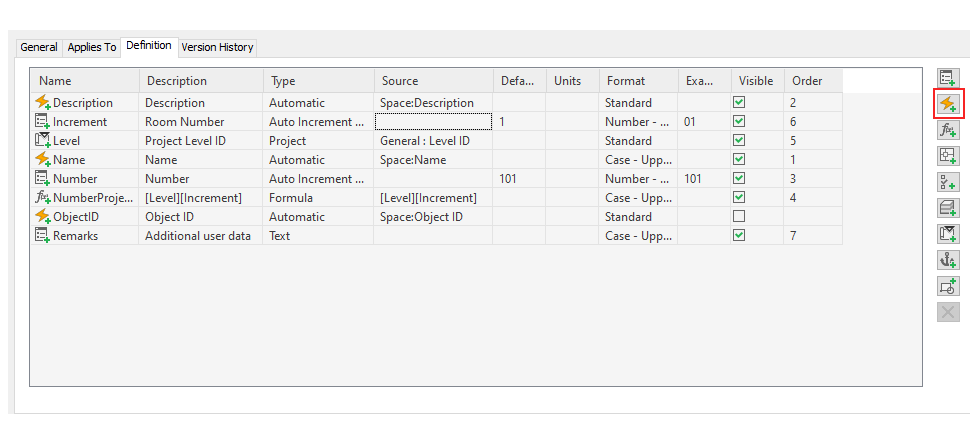
Task: Click the Order column header
Action: (x=813, y=81)
